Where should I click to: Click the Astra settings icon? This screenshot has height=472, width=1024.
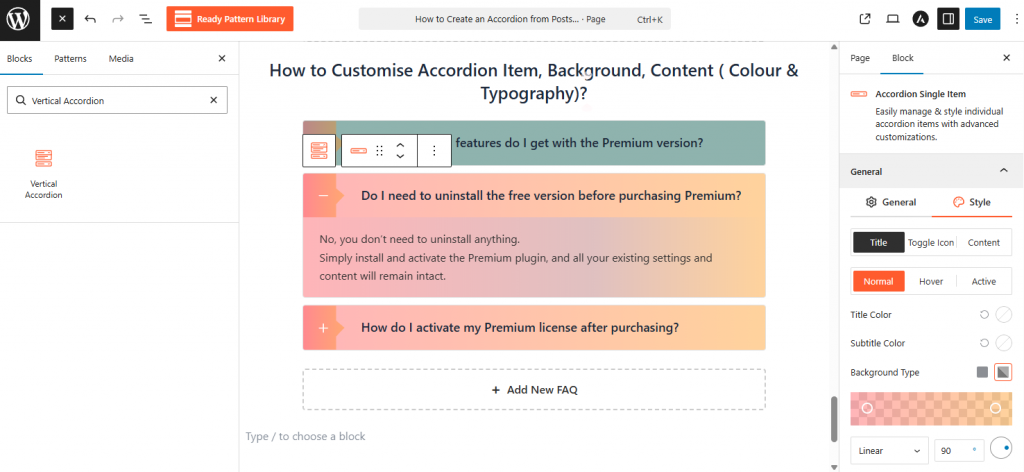(920, 19)
